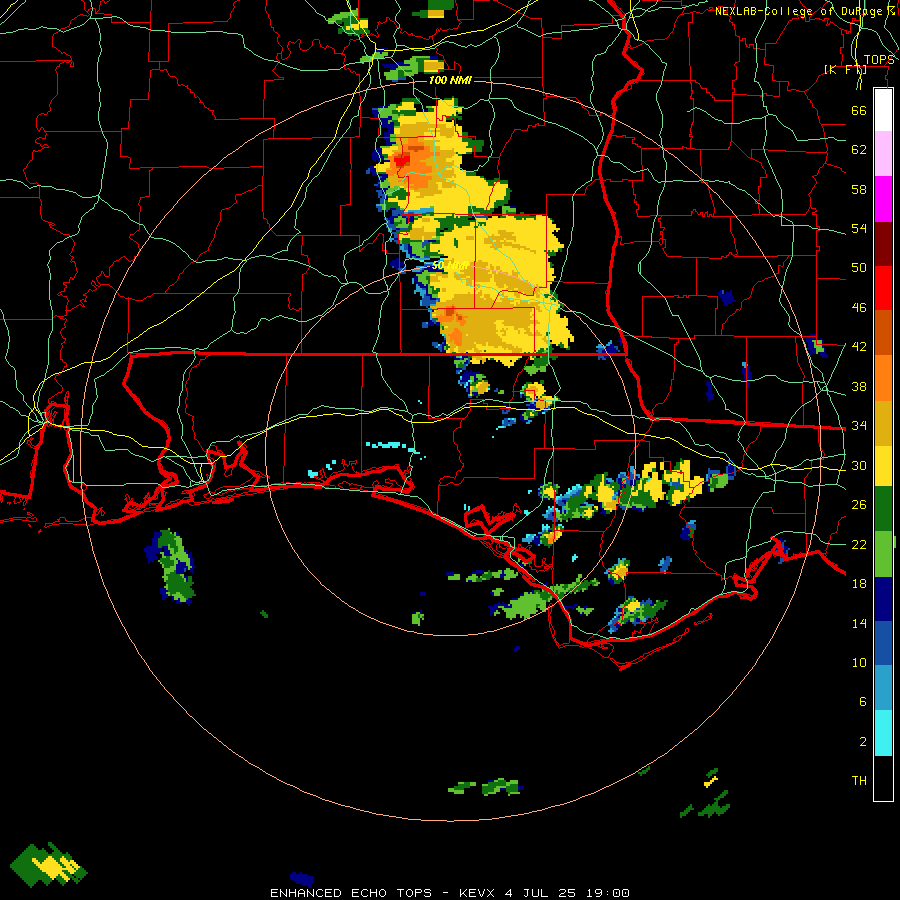The image size is (900, 900).
Task: Click the 100 NMI range ring label
Action: 450,80
